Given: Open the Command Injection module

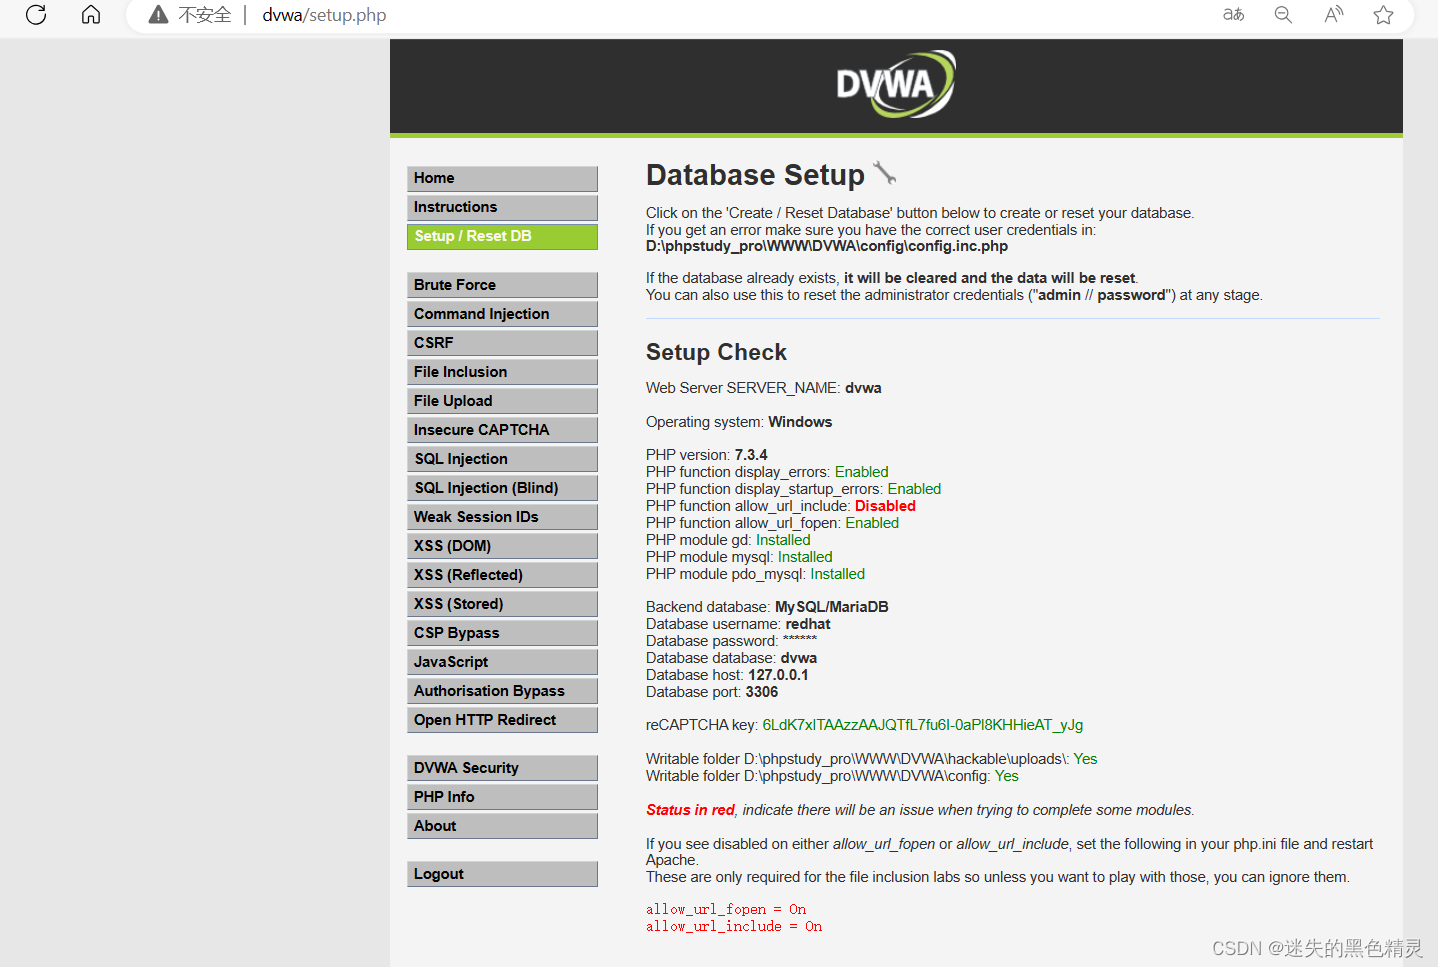Looking at the screenshot, I should 502,314.
